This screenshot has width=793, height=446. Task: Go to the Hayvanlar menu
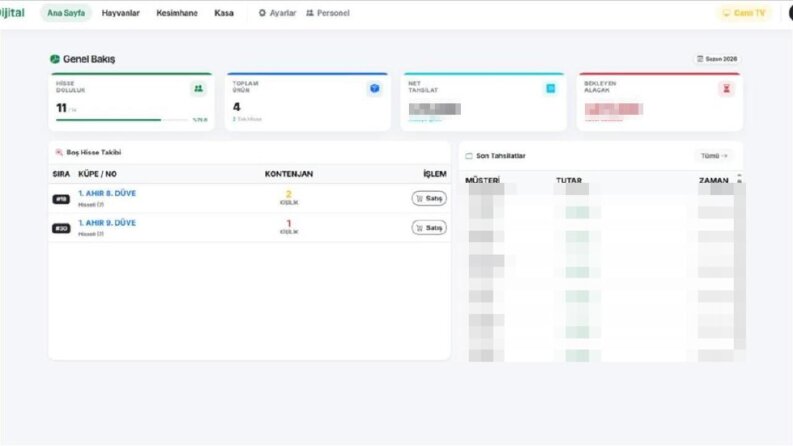[120, 13]
